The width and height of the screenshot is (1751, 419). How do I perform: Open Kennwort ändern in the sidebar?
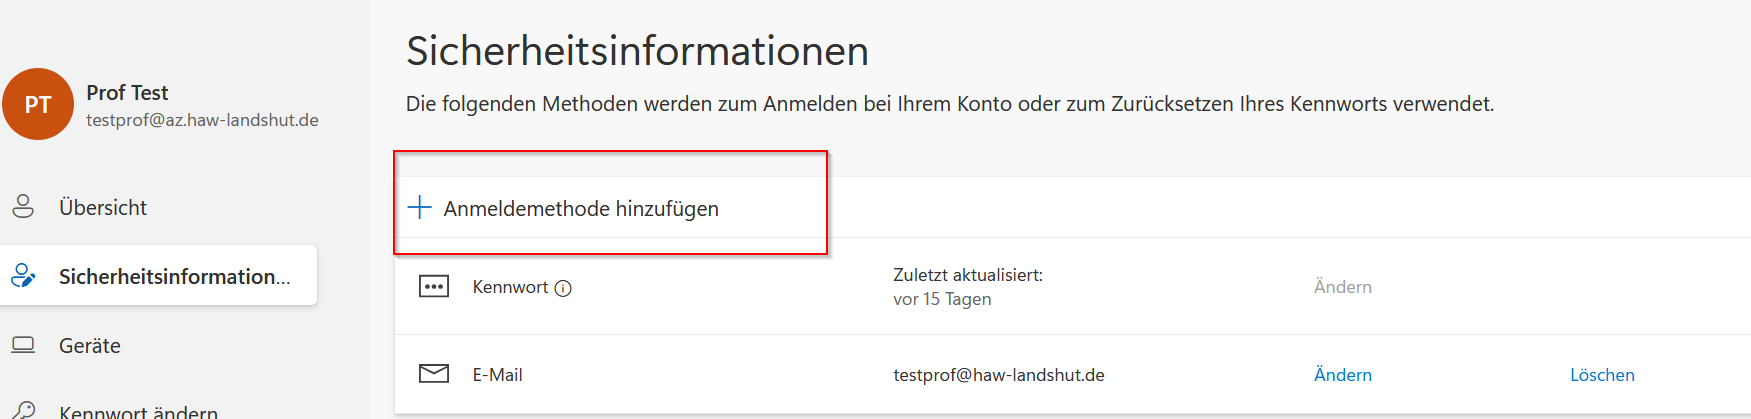(x=138, y=411)
